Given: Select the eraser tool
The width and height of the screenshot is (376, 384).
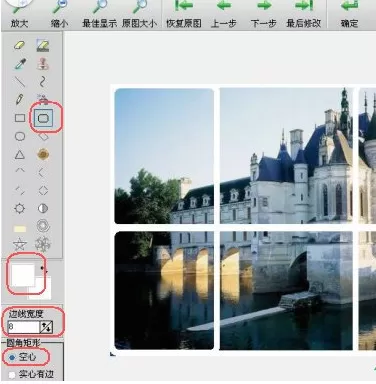Looking at the screenshot, I should pos(20,45).
